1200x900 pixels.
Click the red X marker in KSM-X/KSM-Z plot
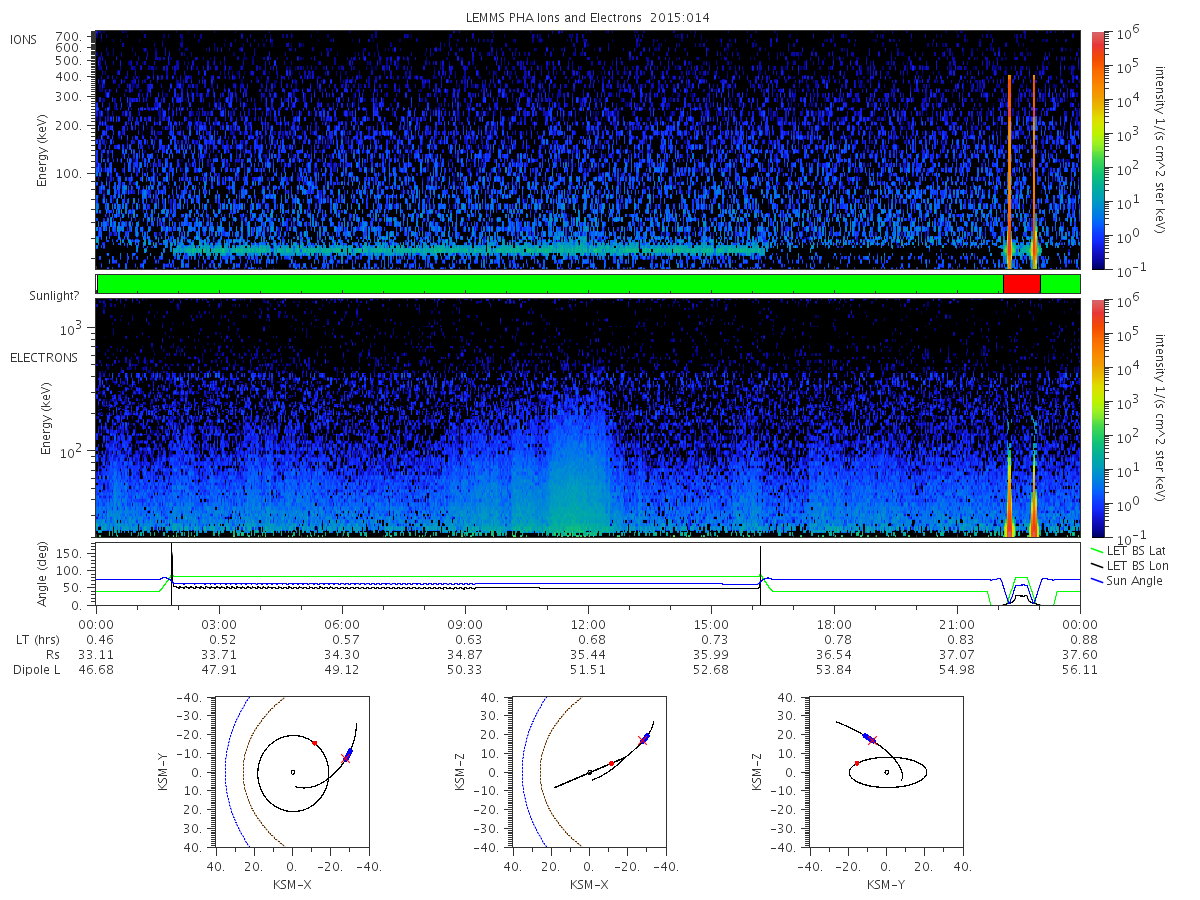643,740
